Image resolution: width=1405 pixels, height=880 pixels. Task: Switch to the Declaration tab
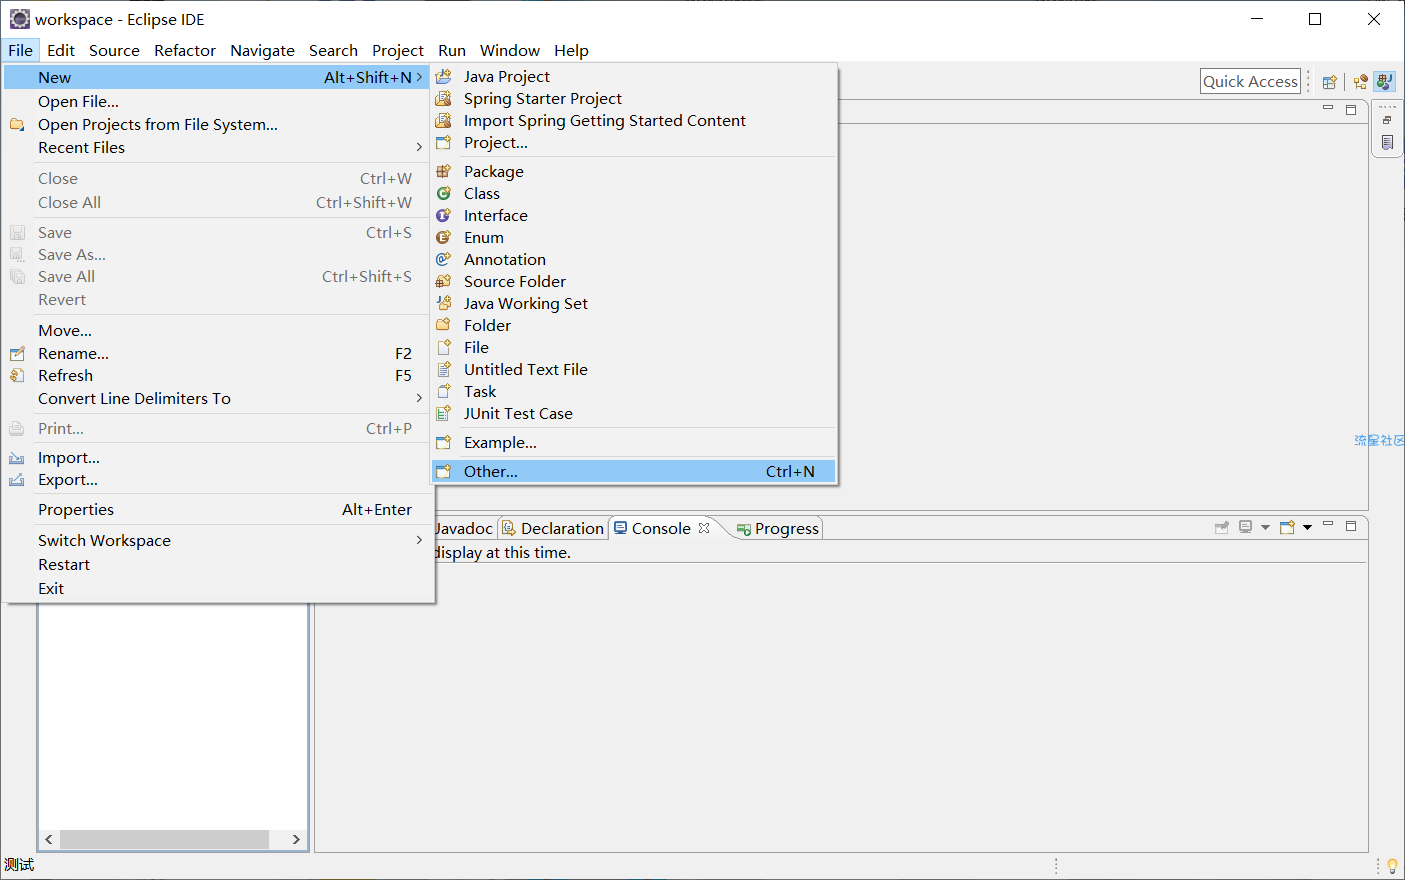(x=553, y=528)
